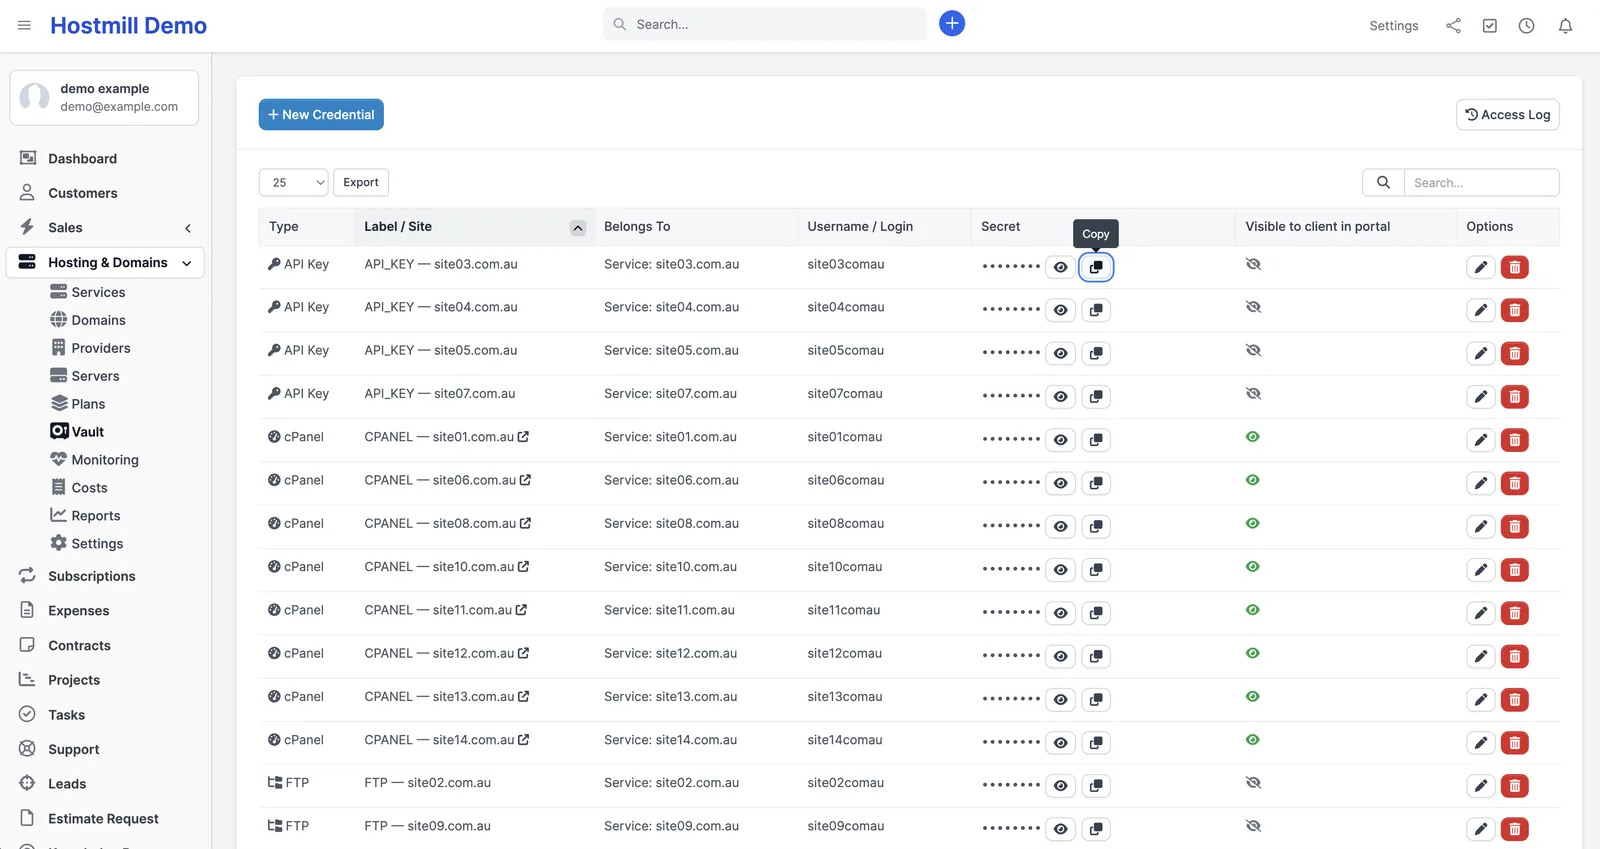Open the hamburger menu icon

(x=24, y=25)
